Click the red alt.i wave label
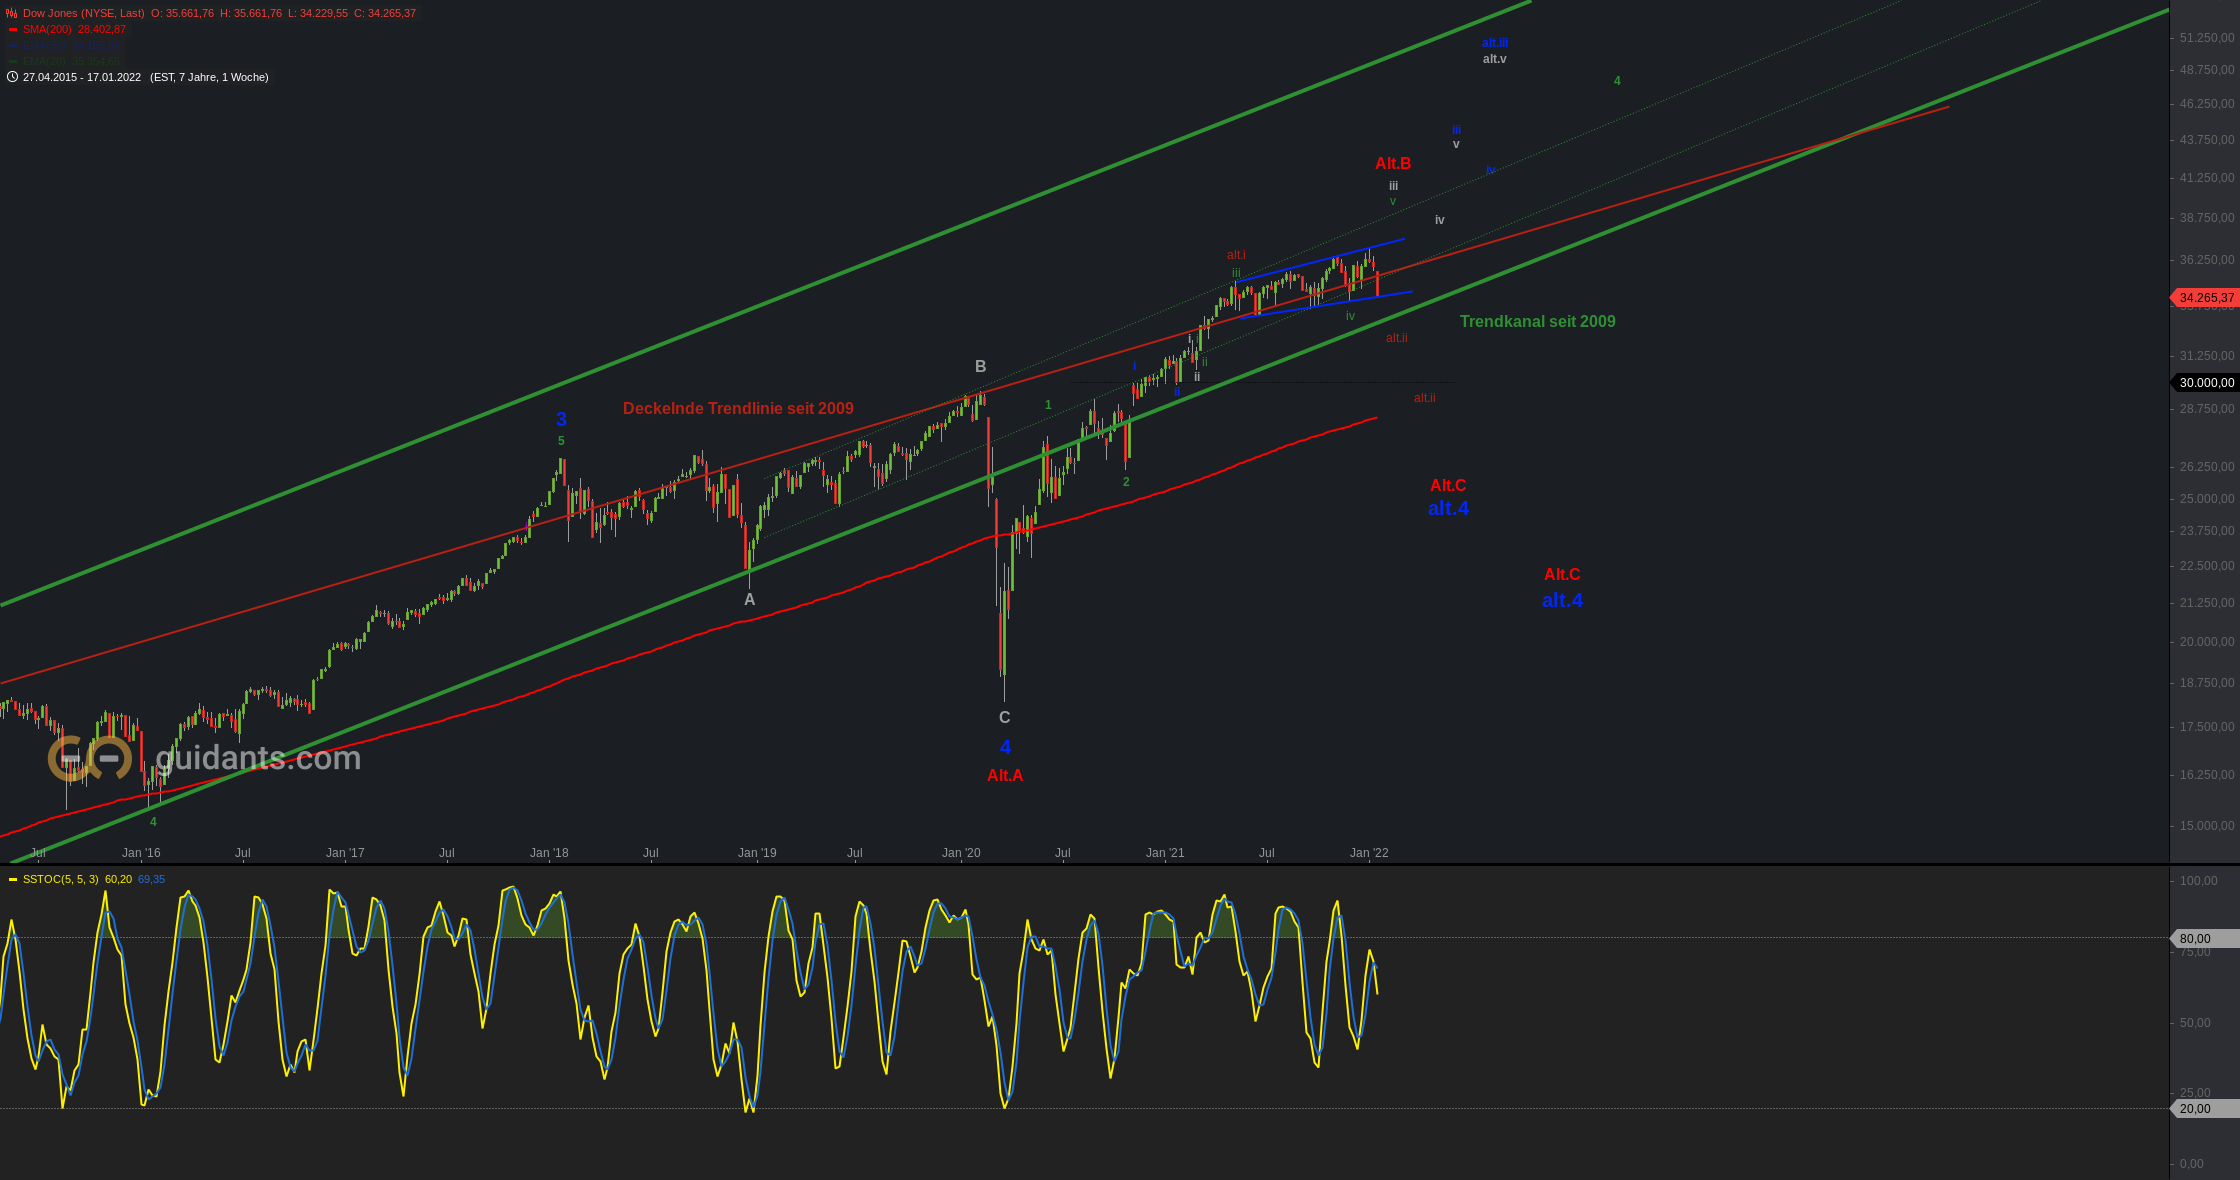 click(x=1236, y=255)
